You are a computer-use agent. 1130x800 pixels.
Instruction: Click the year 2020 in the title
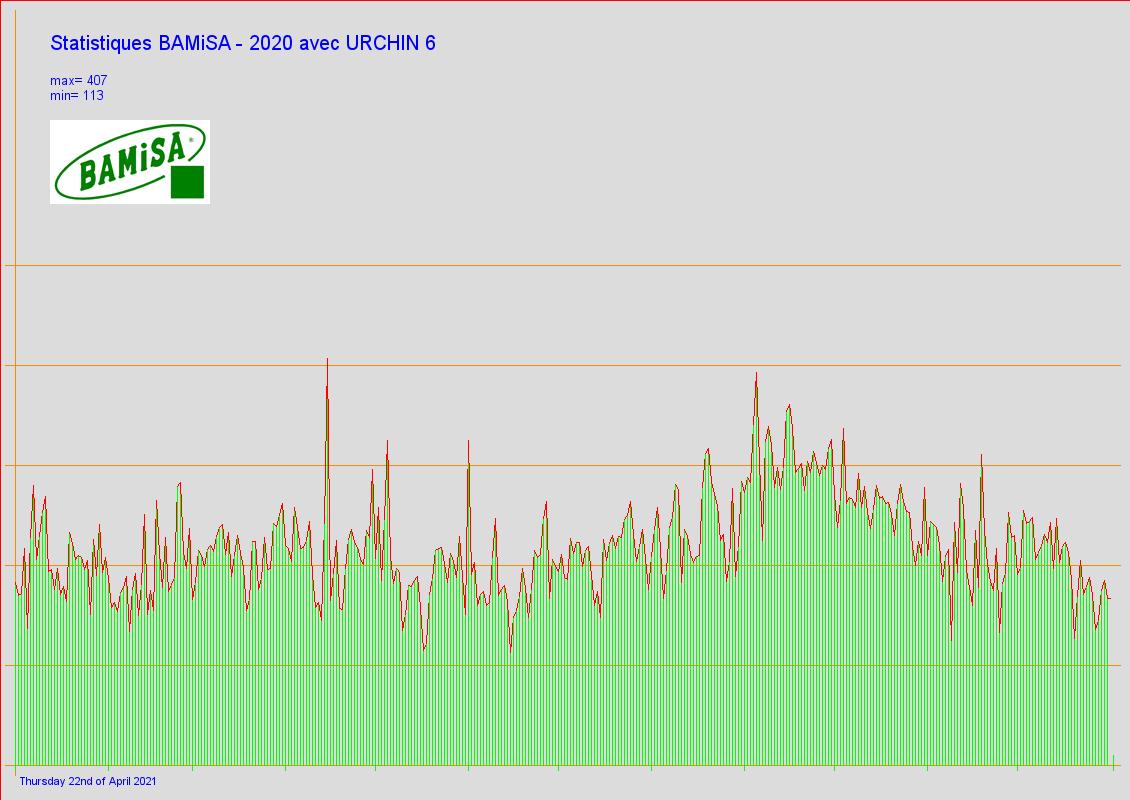point(268,43)
